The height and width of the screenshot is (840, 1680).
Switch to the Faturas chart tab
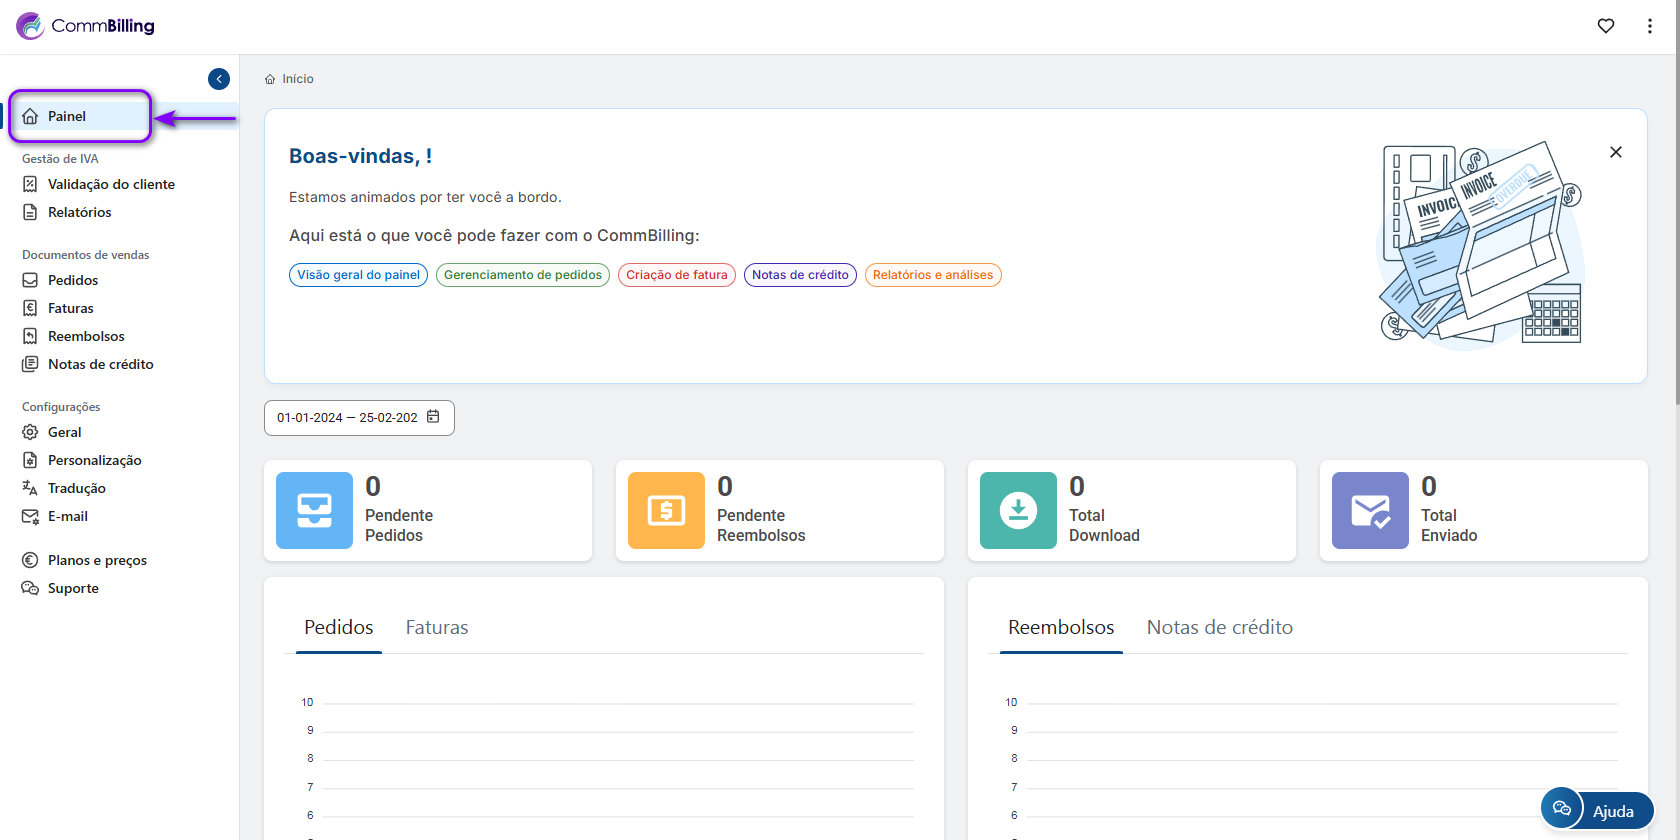437,628
